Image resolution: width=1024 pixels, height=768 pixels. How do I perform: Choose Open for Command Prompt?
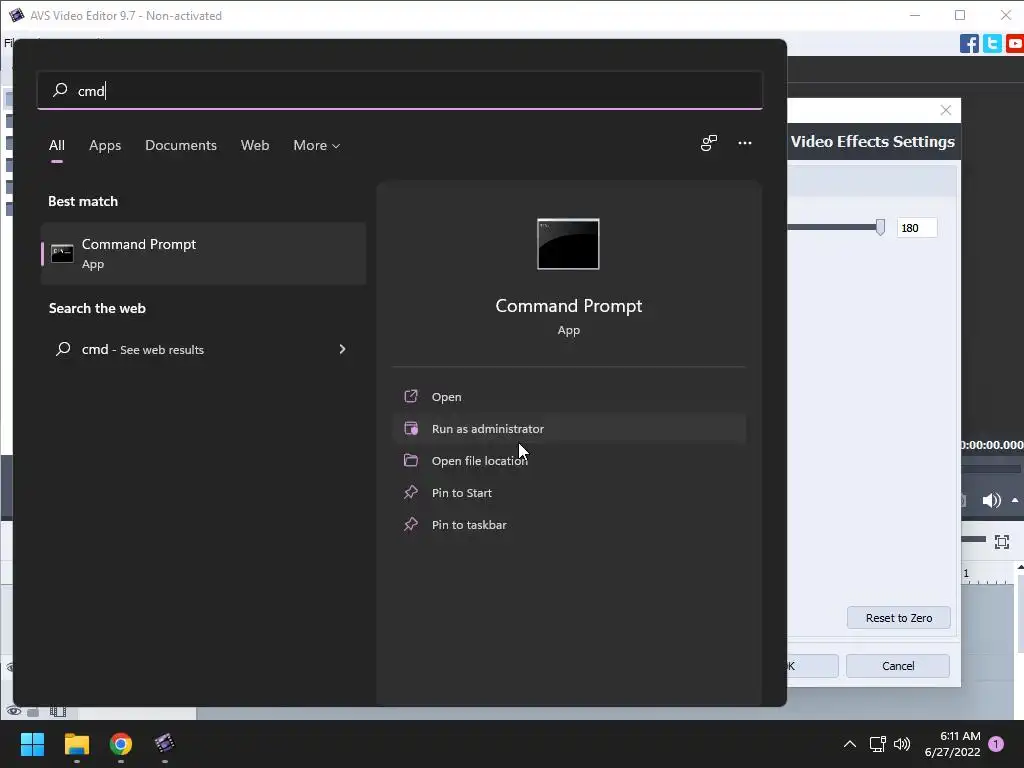click(x=569, y=396)
